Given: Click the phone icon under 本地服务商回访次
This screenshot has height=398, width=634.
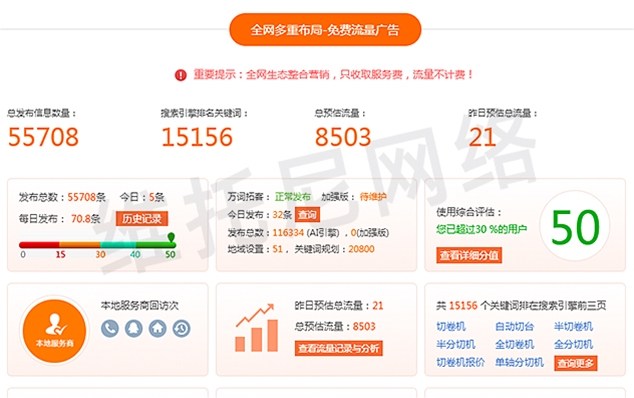Looking at the screenshot, I should click(x=110, y=328).
